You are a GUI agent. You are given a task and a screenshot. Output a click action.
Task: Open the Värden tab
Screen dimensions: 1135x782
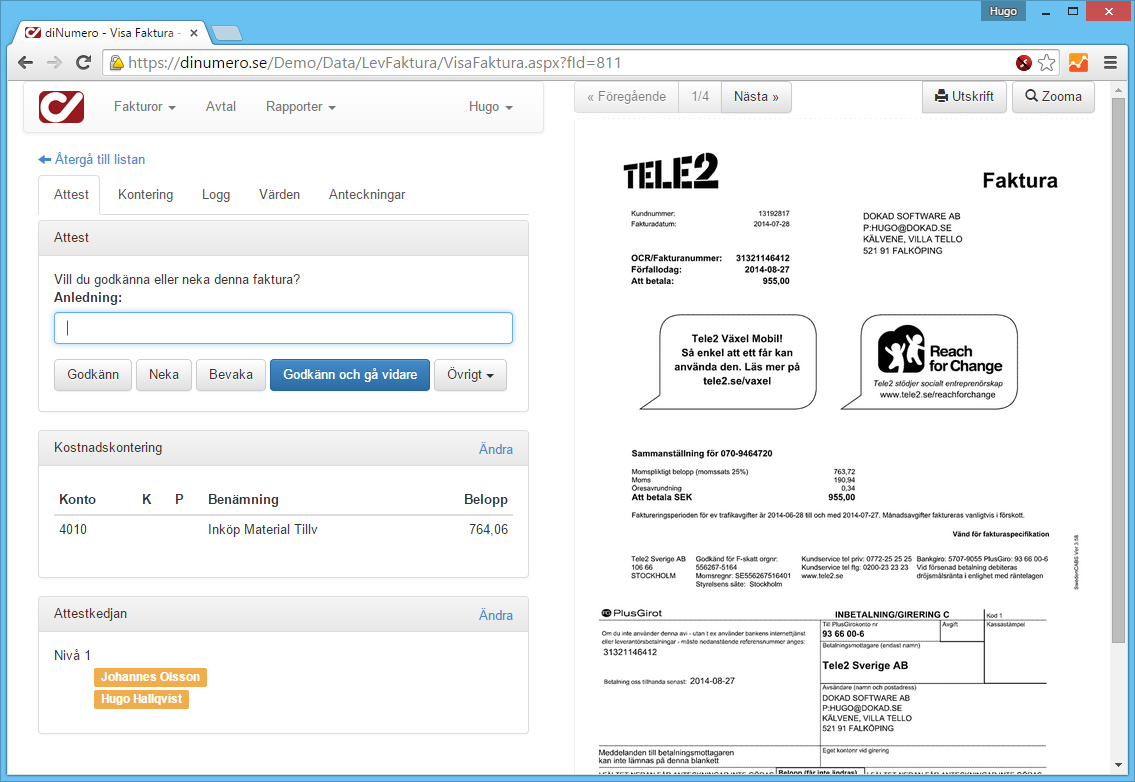tap(279, 194)
